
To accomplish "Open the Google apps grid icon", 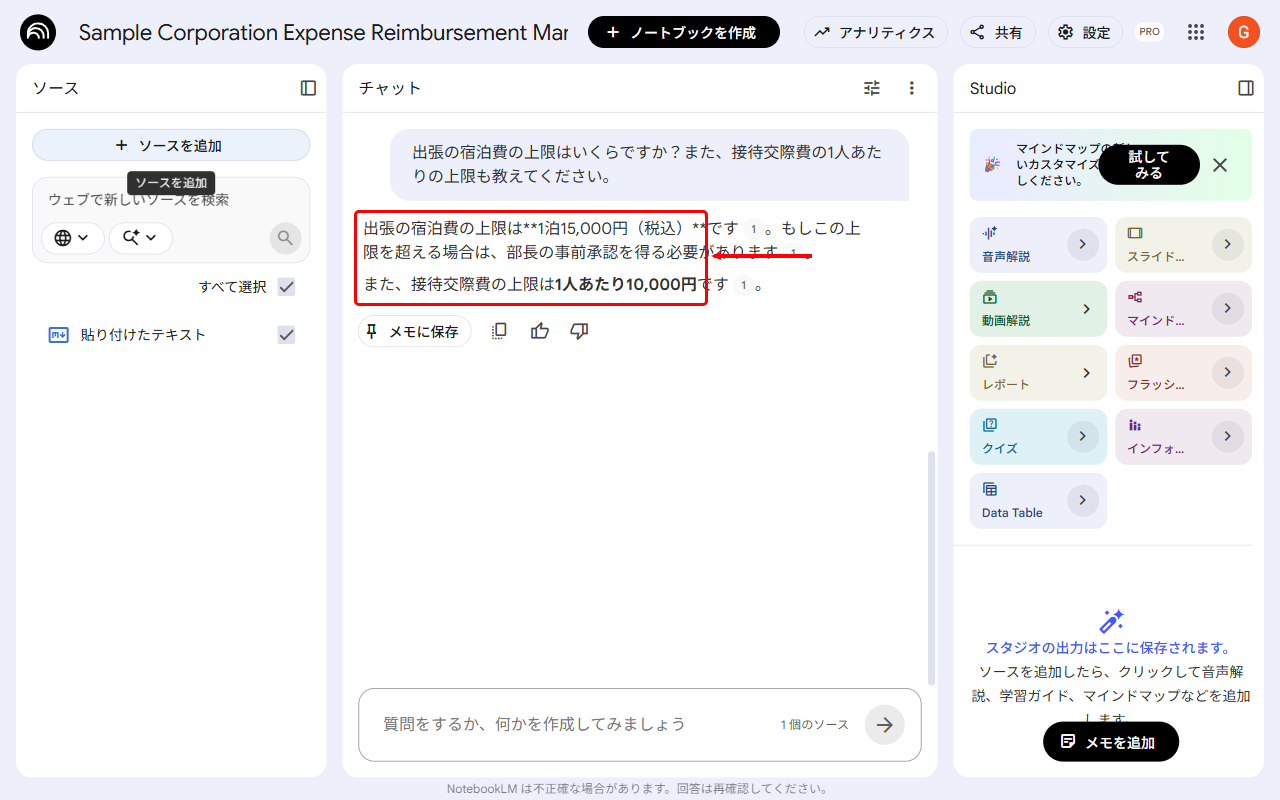I will (x=1196, y=32).
